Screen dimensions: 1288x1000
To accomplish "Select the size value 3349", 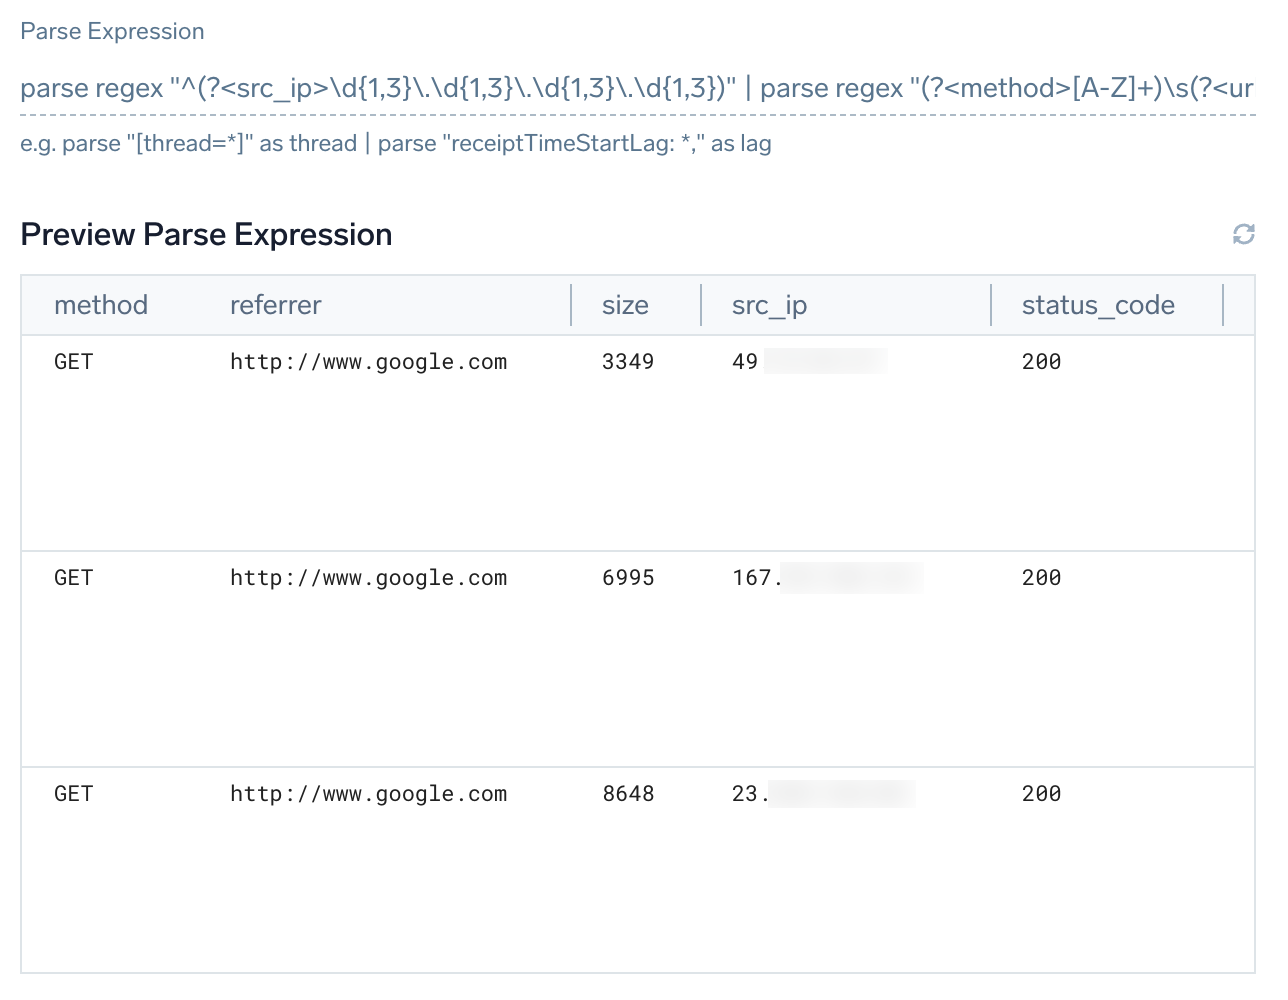I will [628, 362].
